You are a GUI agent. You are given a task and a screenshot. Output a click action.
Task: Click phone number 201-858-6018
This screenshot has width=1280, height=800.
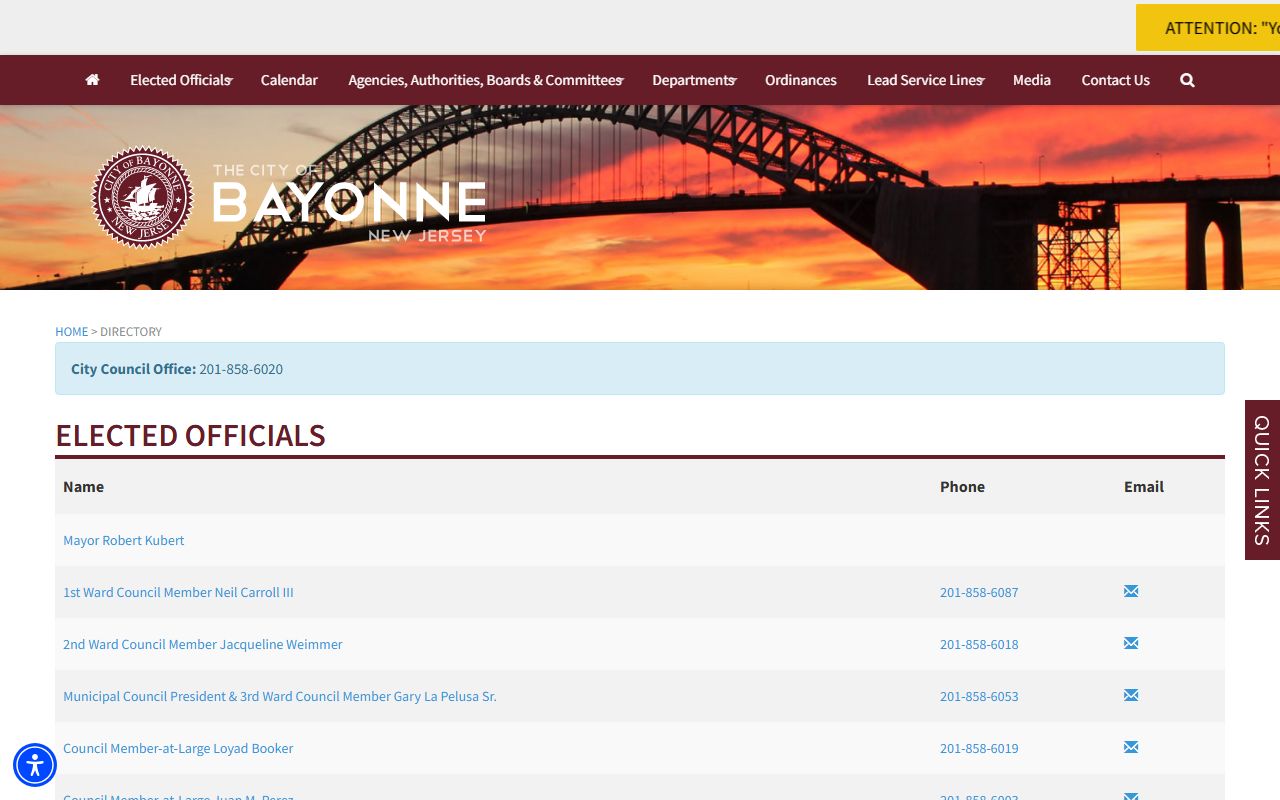click(979, 644)
